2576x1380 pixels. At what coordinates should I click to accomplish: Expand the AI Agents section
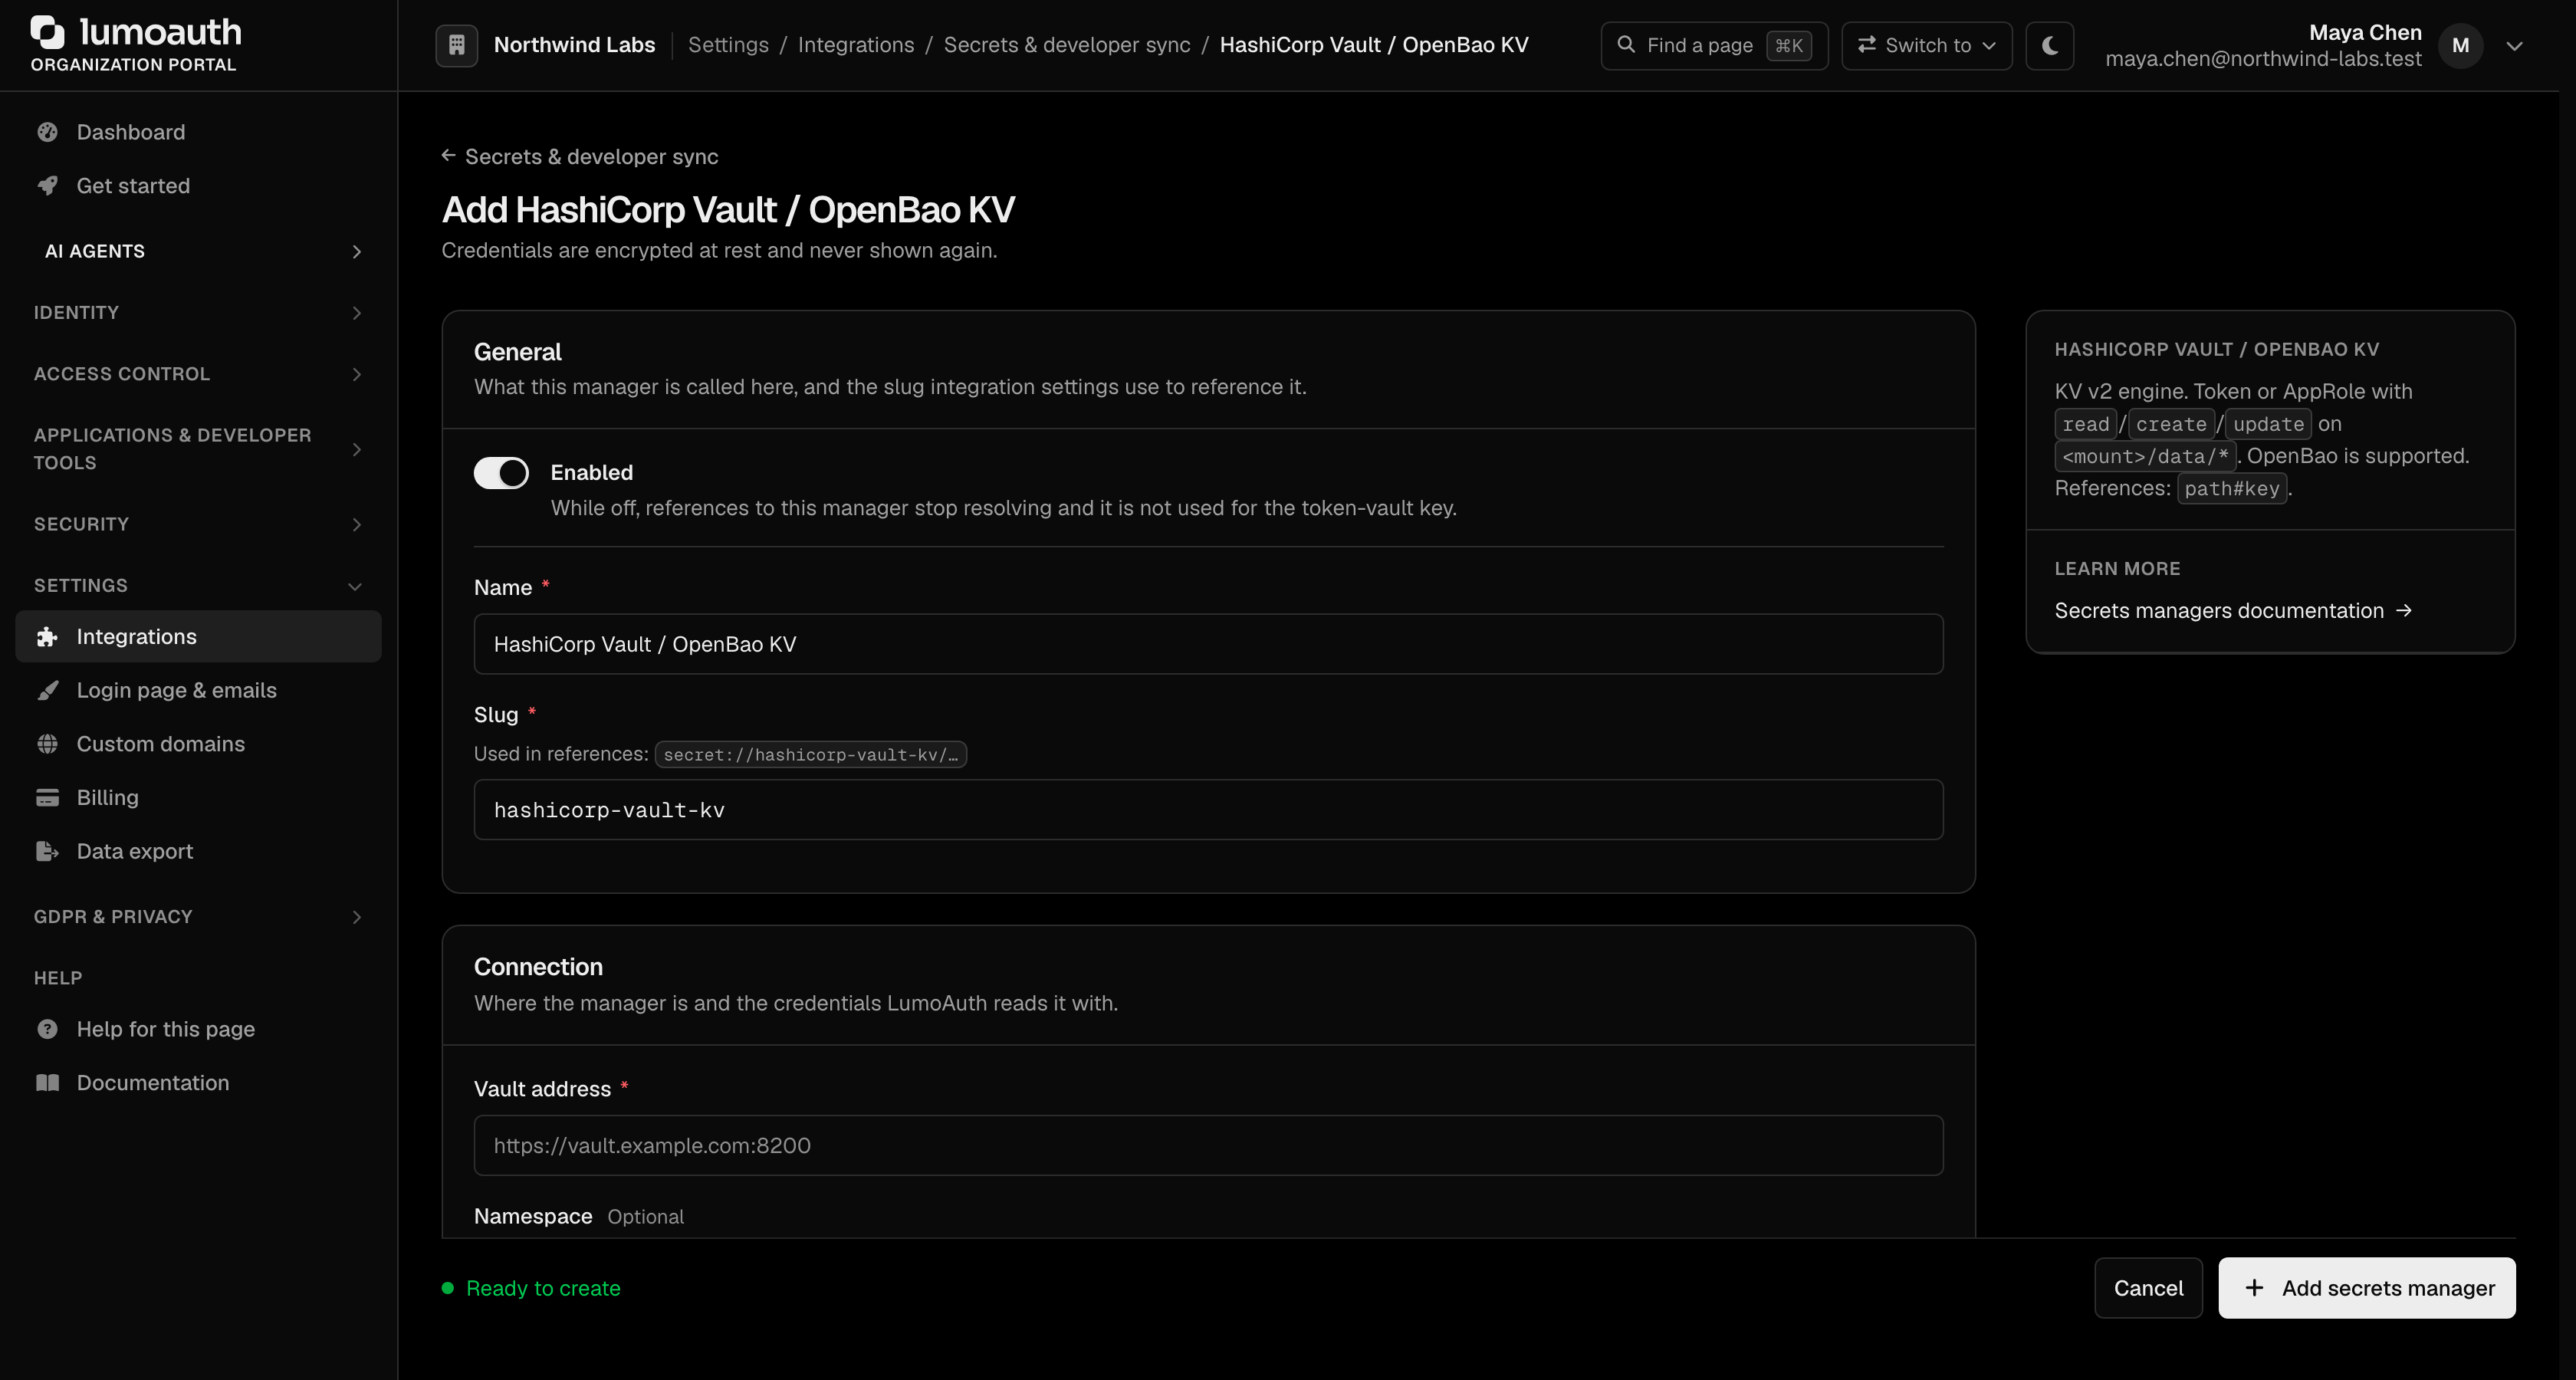(198, 251)
